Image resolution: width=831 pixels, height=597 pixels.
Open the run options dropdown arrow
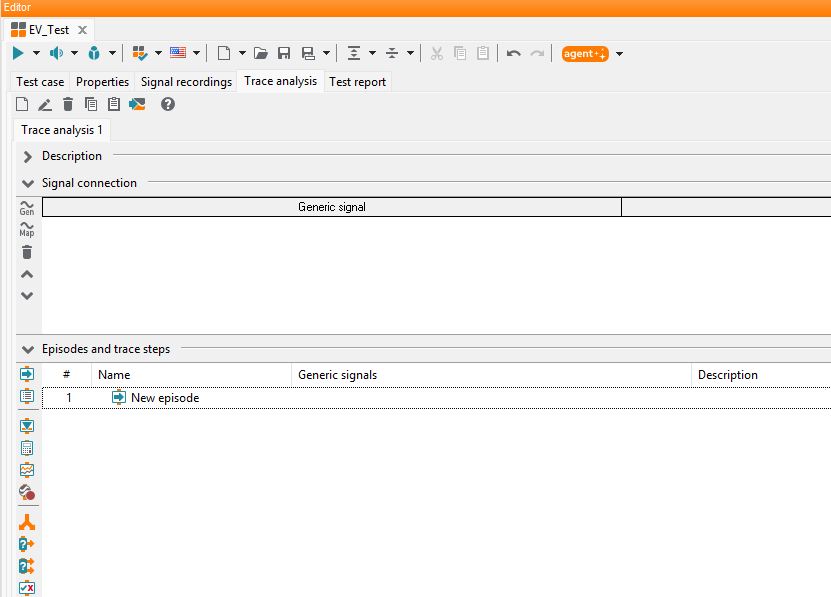36,53
